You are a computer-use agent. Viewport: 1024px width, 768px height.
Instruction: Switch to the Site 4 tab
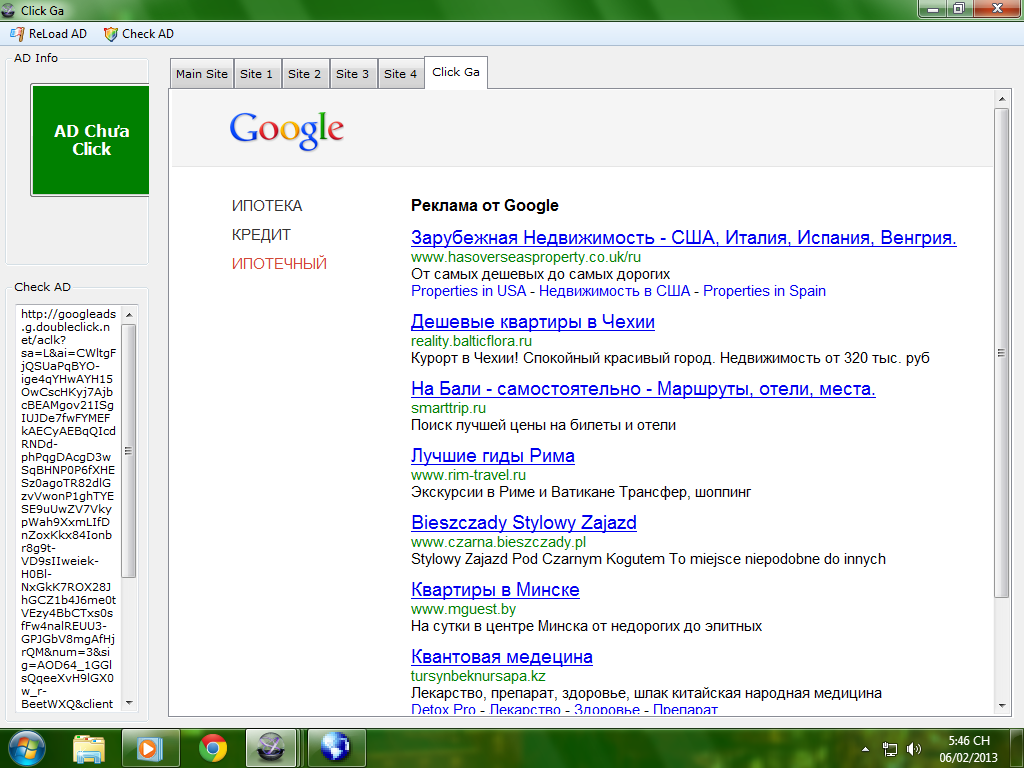tap(400, 74)
